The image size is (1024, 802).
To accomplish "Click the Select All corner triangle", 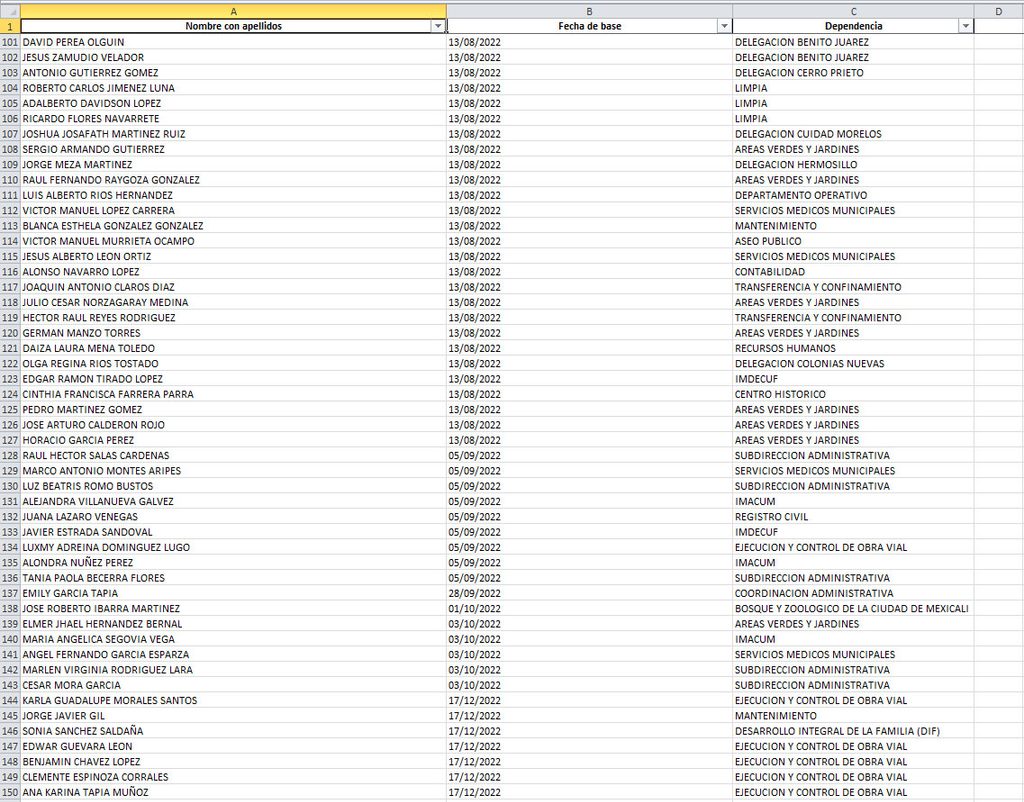I will tap(10, 12).
